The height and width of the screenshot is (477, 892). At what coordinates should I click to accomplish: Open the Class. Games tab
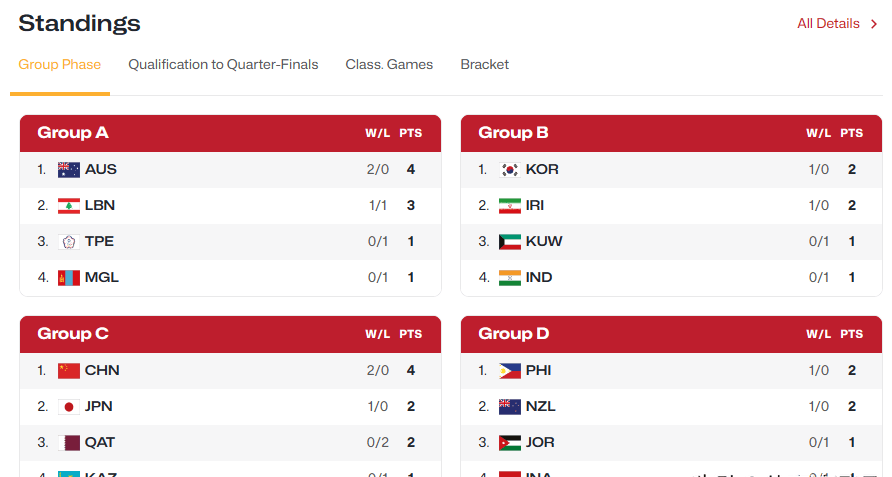[x=389, y=64]
